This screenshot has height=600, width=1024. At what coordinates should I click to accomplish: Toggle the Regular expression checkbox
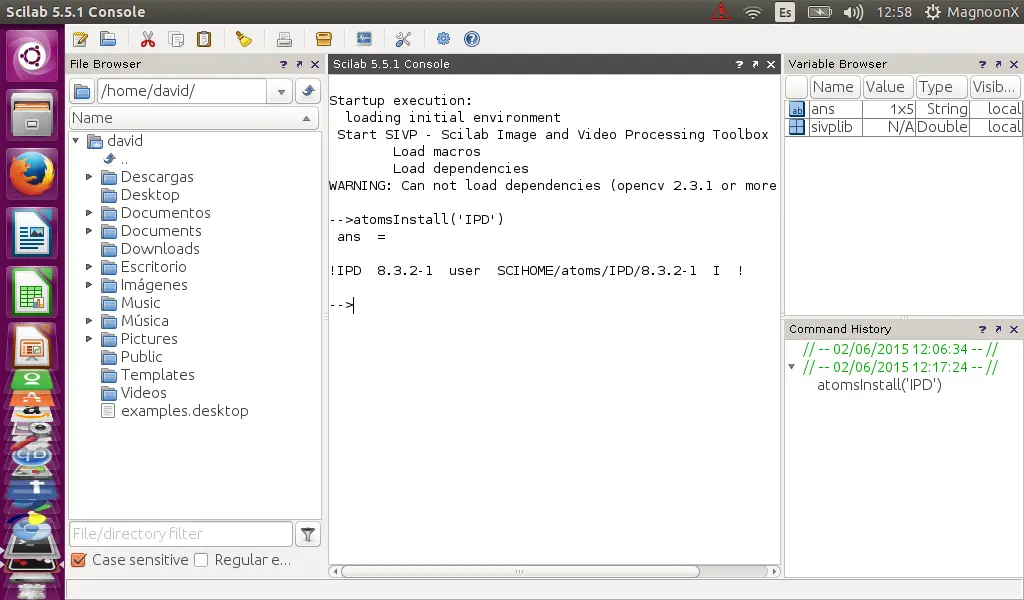[201, 560]
